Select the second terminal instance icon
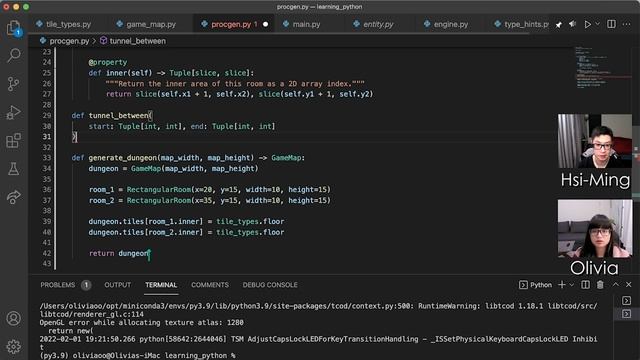Image resolution: width=640 pixels, height=360 pixels. click(x=627, y=314)
